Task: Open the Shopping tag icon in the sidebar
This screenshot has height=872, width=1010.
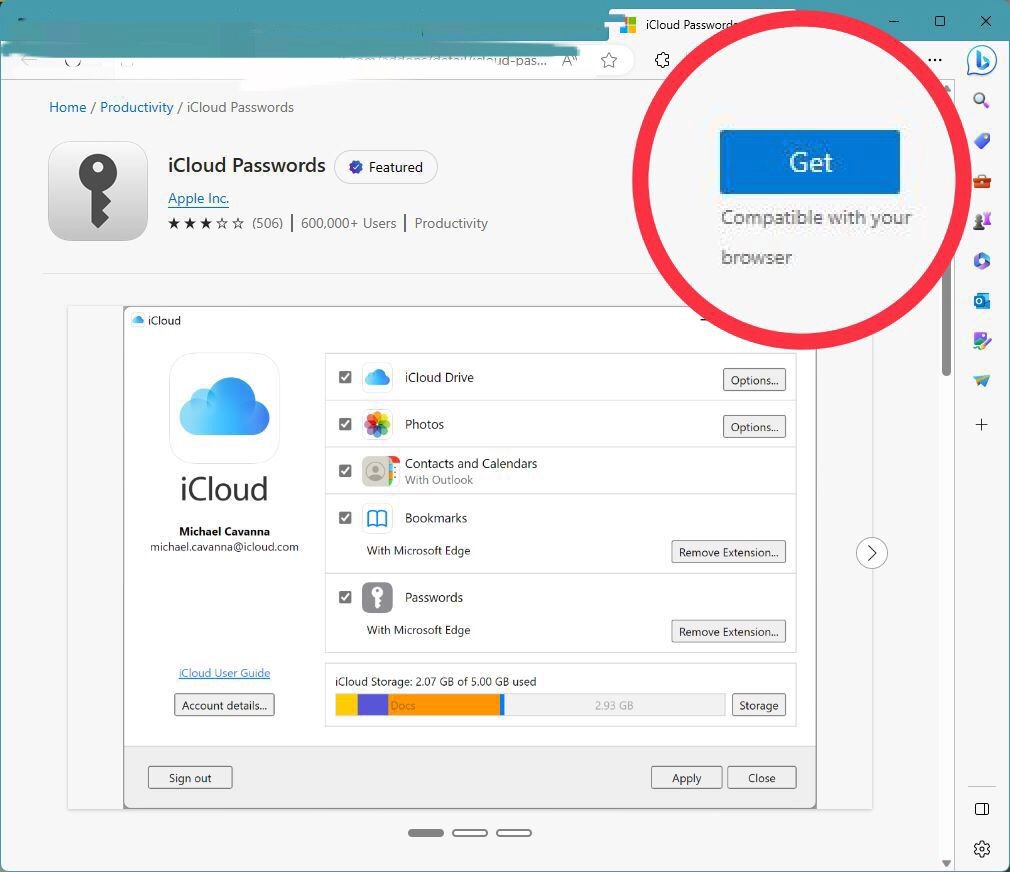Action: [982, 141]
